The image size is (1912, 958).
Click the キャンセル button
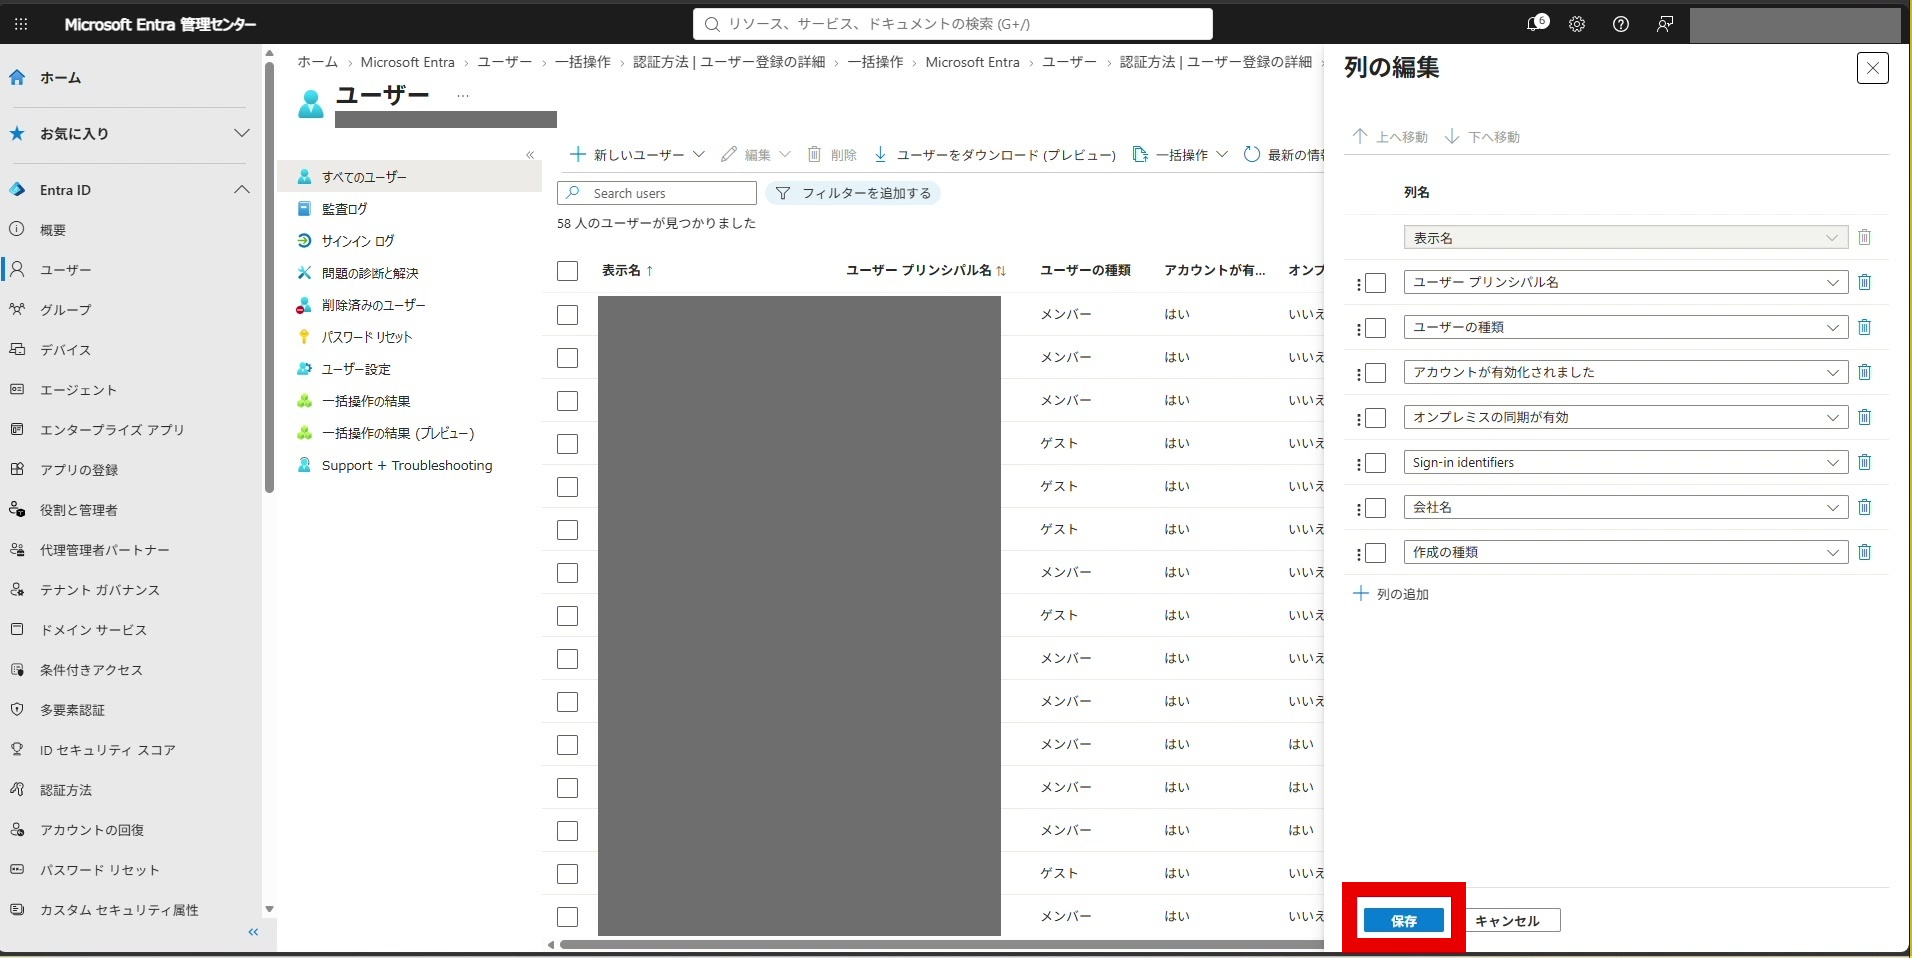pos(1507,921)
